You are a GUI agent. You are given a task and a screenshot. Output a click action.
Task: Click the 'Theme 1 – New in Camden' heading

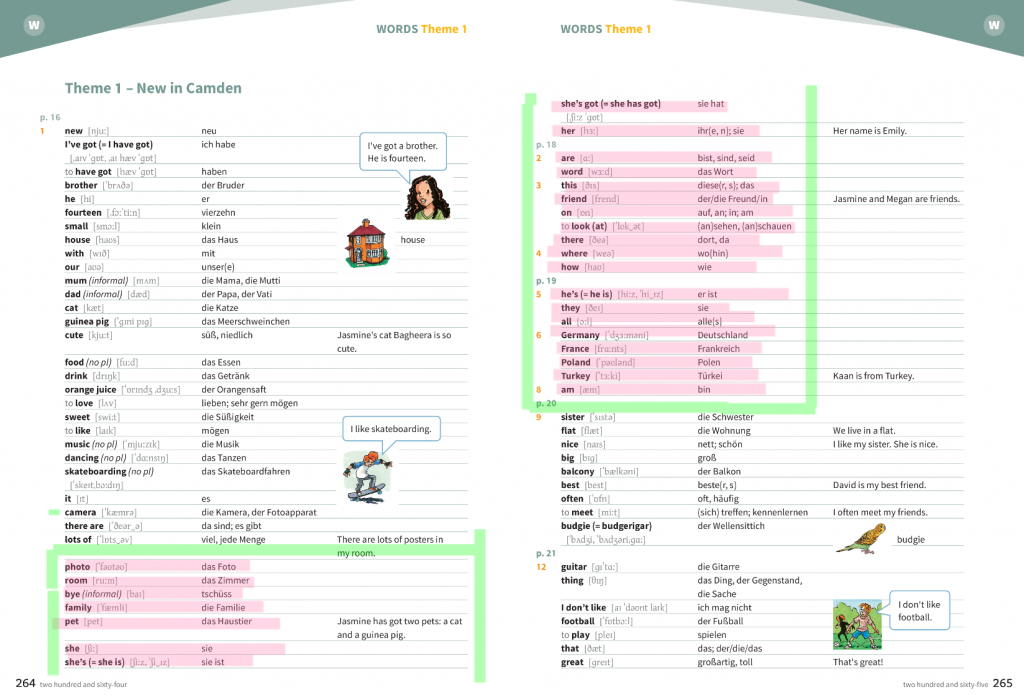[x=153, y=88]
